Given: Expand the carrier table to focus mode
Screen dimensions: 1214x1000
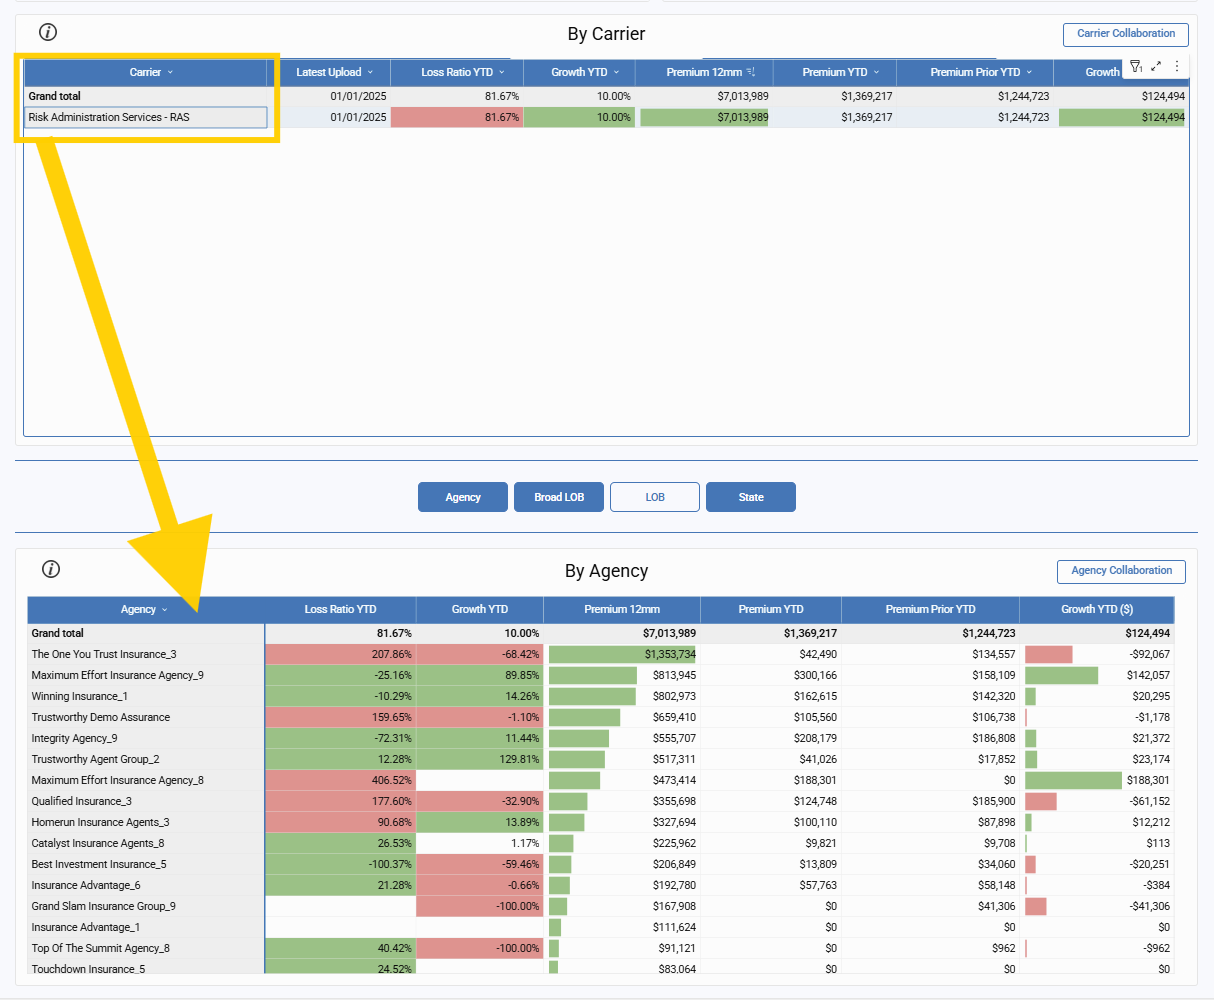Looking at the screenshot, I should tap(1156, 66).
